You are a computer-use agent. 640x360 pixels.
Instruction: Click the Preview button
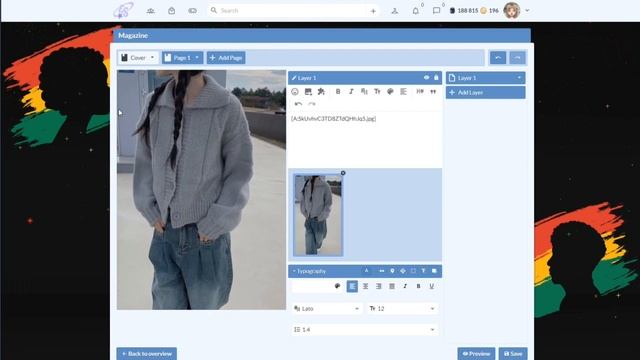tap(476, 353)
